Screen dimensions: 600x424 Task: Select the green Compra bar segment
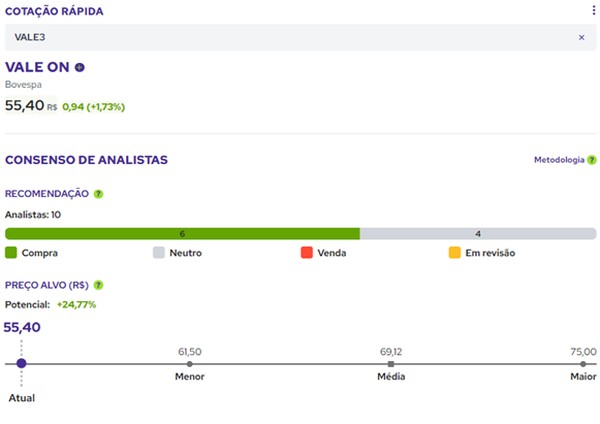[x=182, y=233]
